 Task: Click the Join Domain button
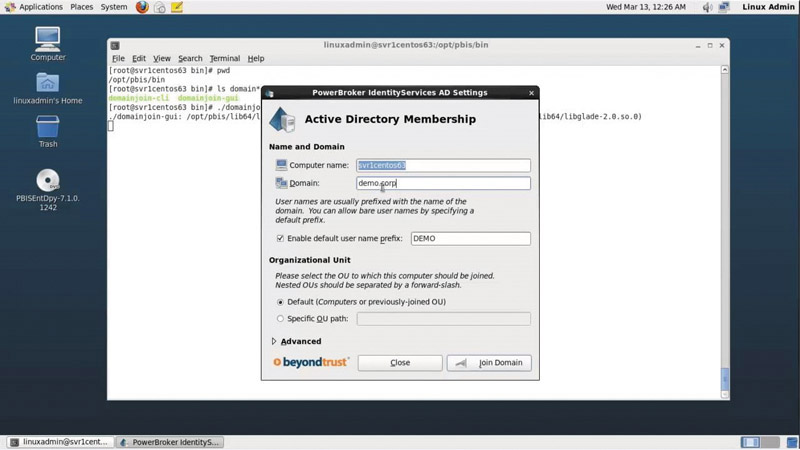[x=489, y=363]
